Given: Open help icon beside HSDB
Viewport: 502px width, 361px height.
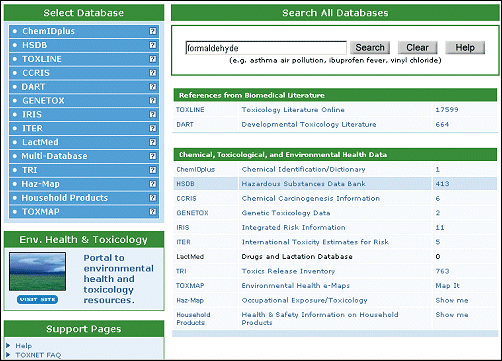Looking at the screenshot, I should pos(153,45).
